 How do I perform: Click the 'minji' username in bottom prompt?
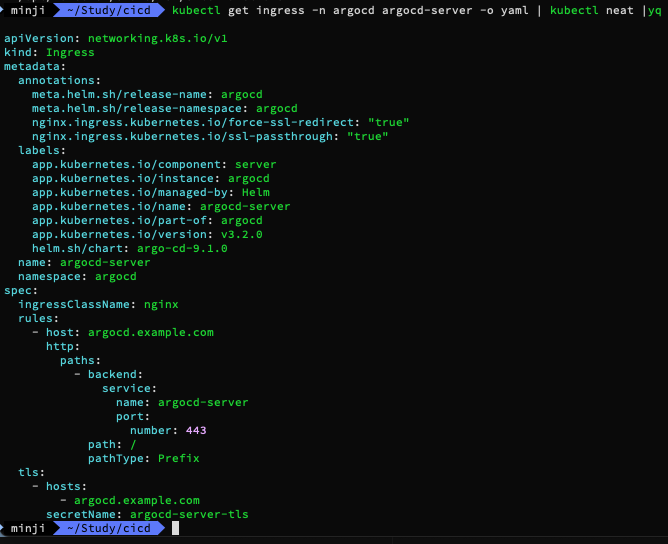pos(28,528)
